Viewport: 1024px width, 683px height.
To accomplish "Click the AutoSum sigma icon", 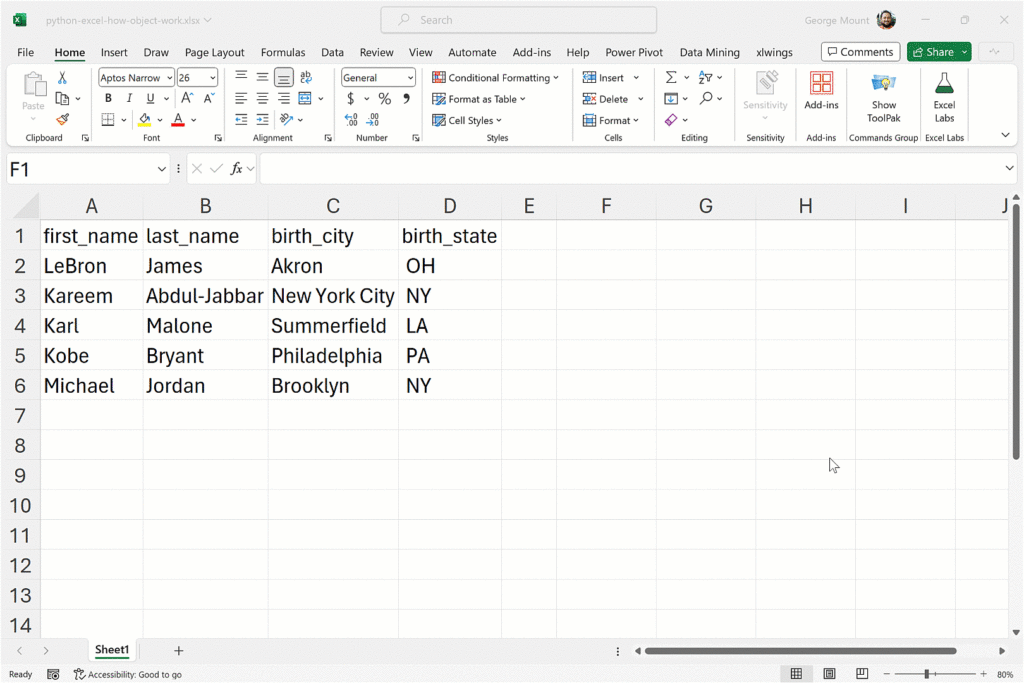I will tap(671, 77).
